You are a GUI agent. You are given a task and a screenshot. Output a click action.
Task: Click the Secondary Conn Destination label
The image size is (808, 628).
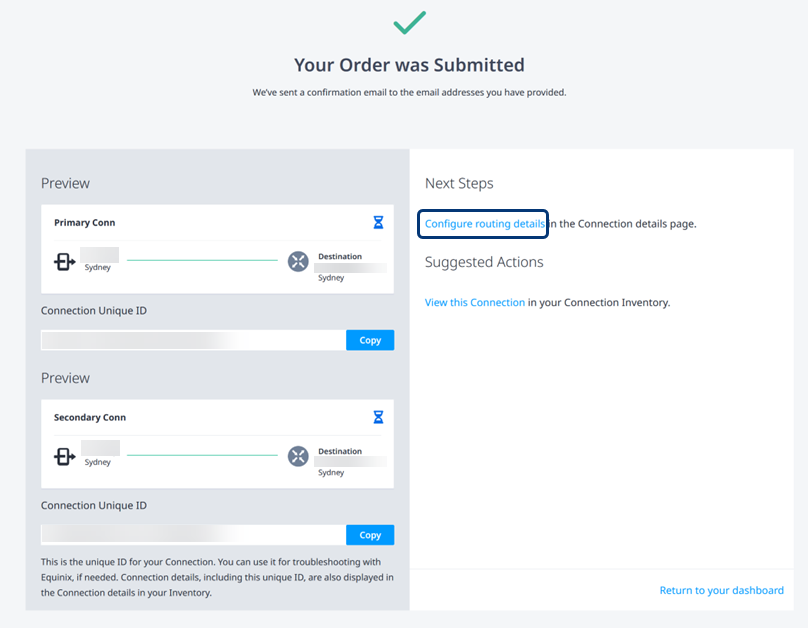click(340, 451)
